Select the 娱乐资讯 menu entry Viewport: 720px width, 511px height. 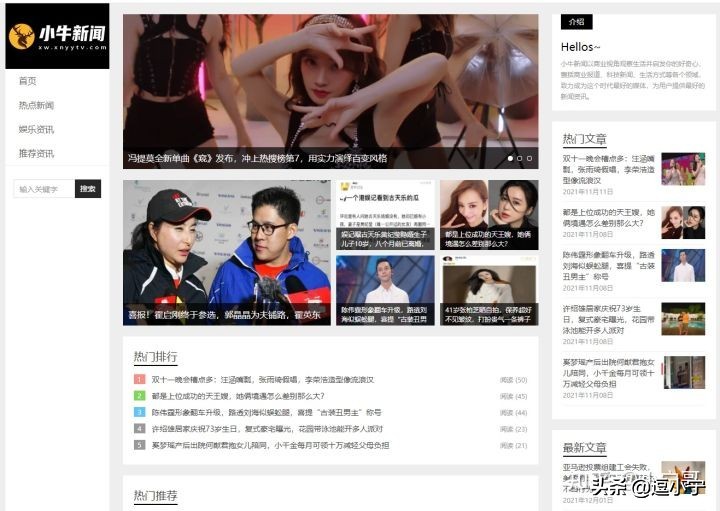(36, 129)
